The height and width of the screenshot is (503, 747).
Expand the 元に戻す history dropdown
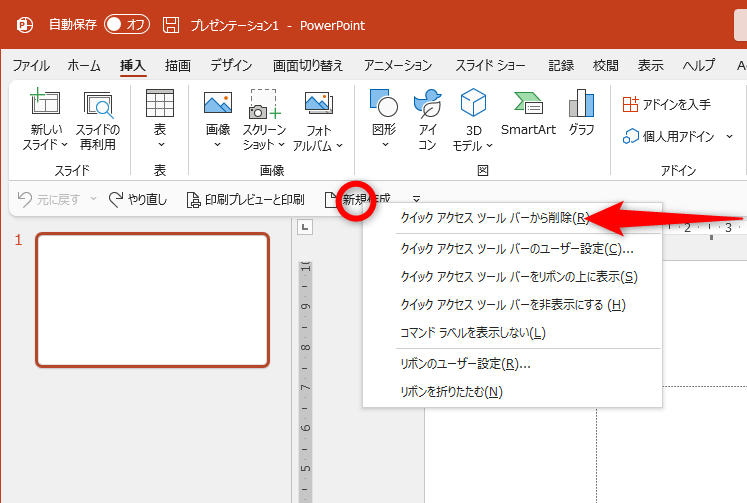point(93,199)
